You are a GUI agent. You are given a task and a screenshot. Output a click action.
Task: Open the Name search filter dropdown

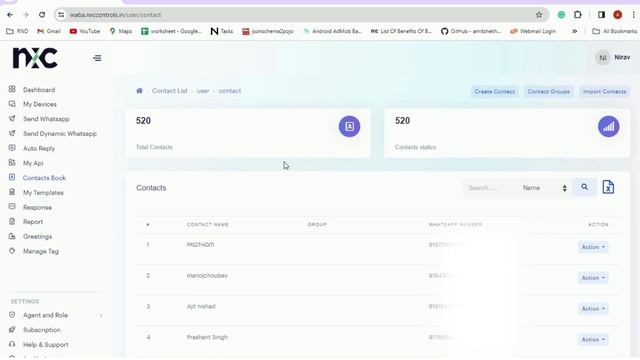(x=544, y=188)
